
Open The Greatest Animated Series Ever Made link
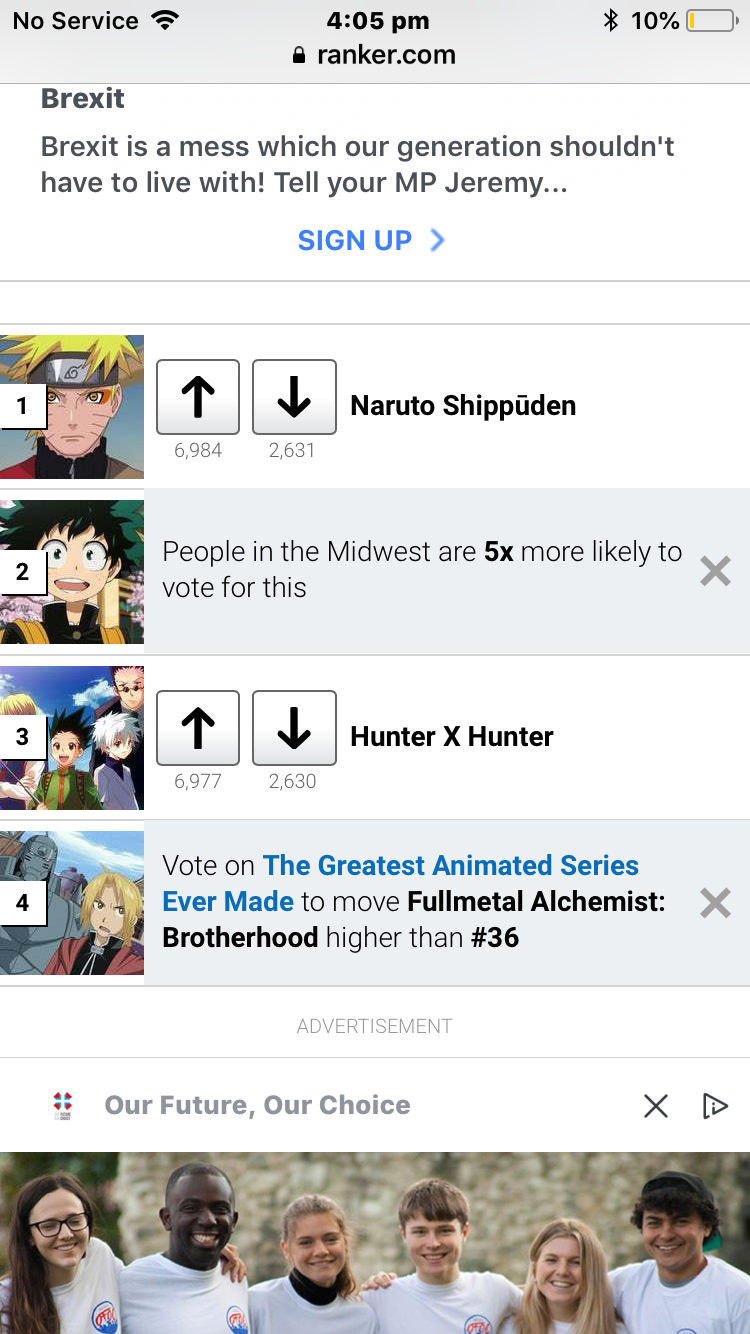coord(450,866)
